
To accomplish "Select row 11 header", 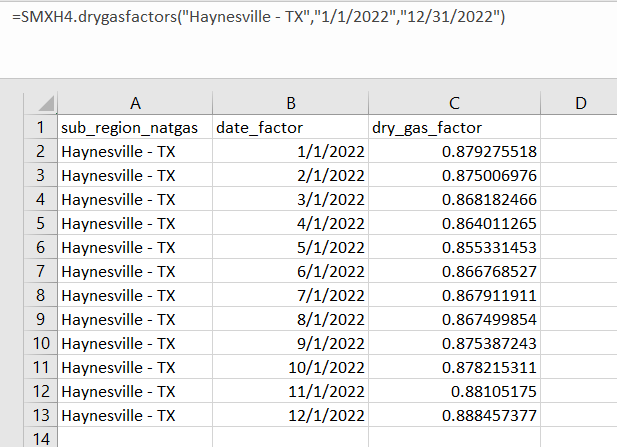I will (x=41, y=367).
